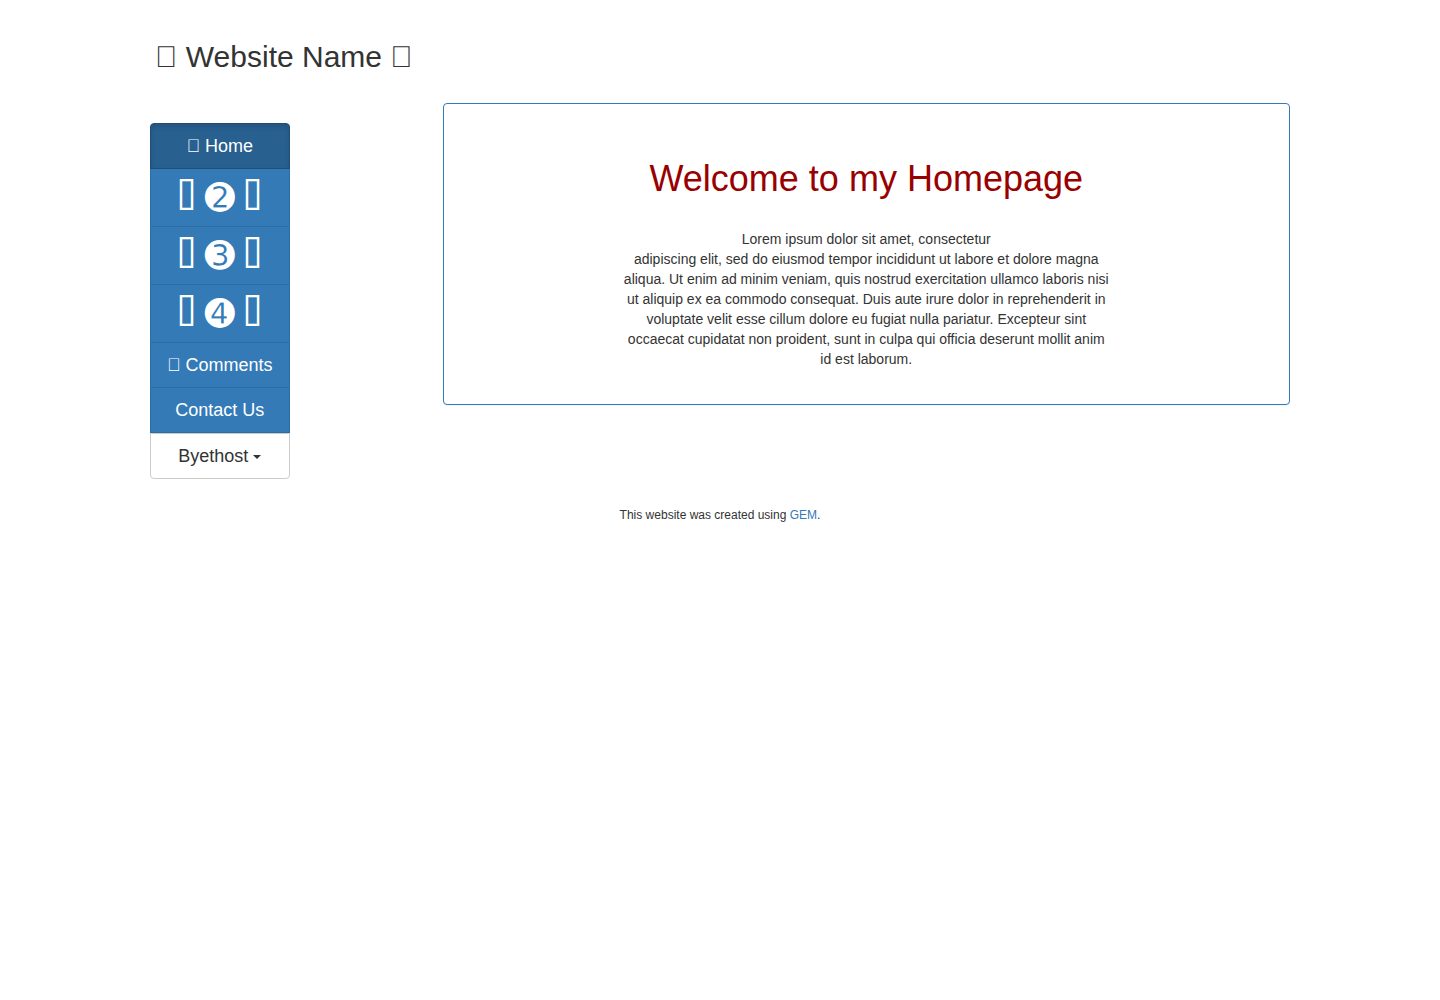This screenshot has height=1000, width=1440.
Task: Open the Home menu item
Action: point(220,146)
